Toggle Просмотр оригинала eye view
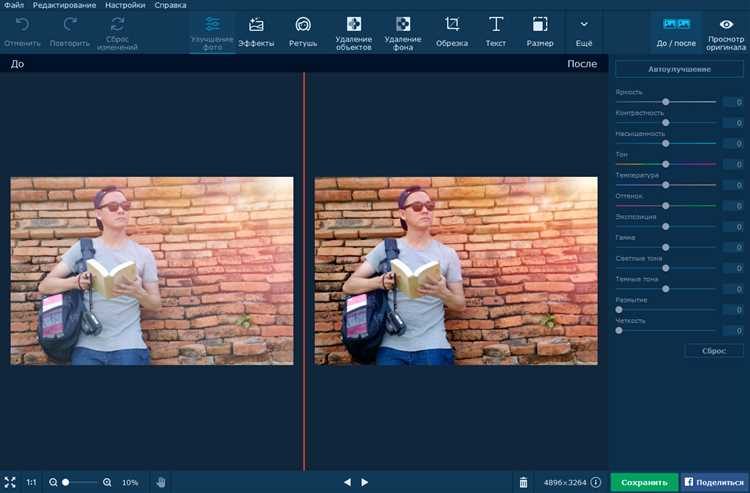The image size is (750, 493). 726,31
